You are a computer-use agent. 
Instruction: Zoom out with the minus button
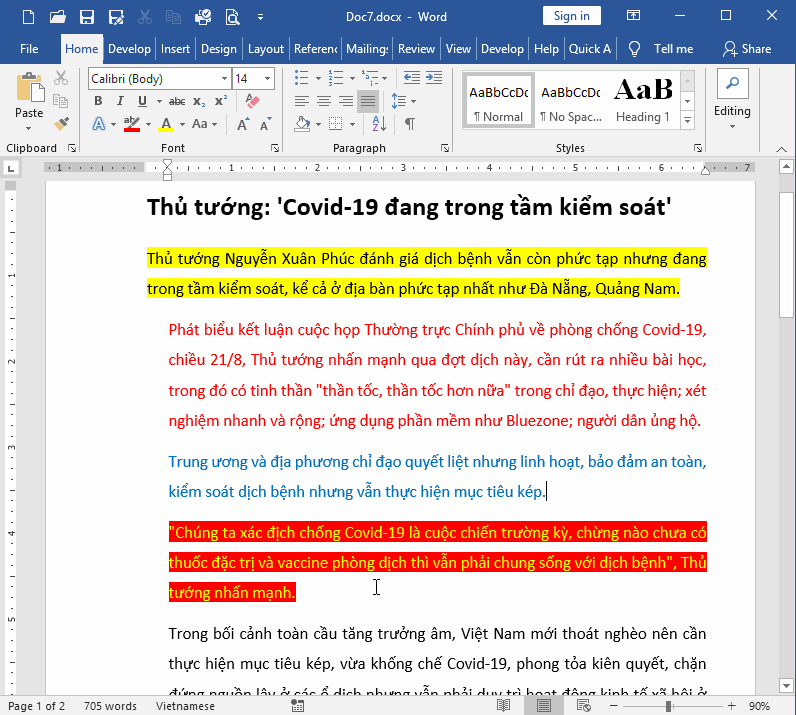[x=614, y=706]
